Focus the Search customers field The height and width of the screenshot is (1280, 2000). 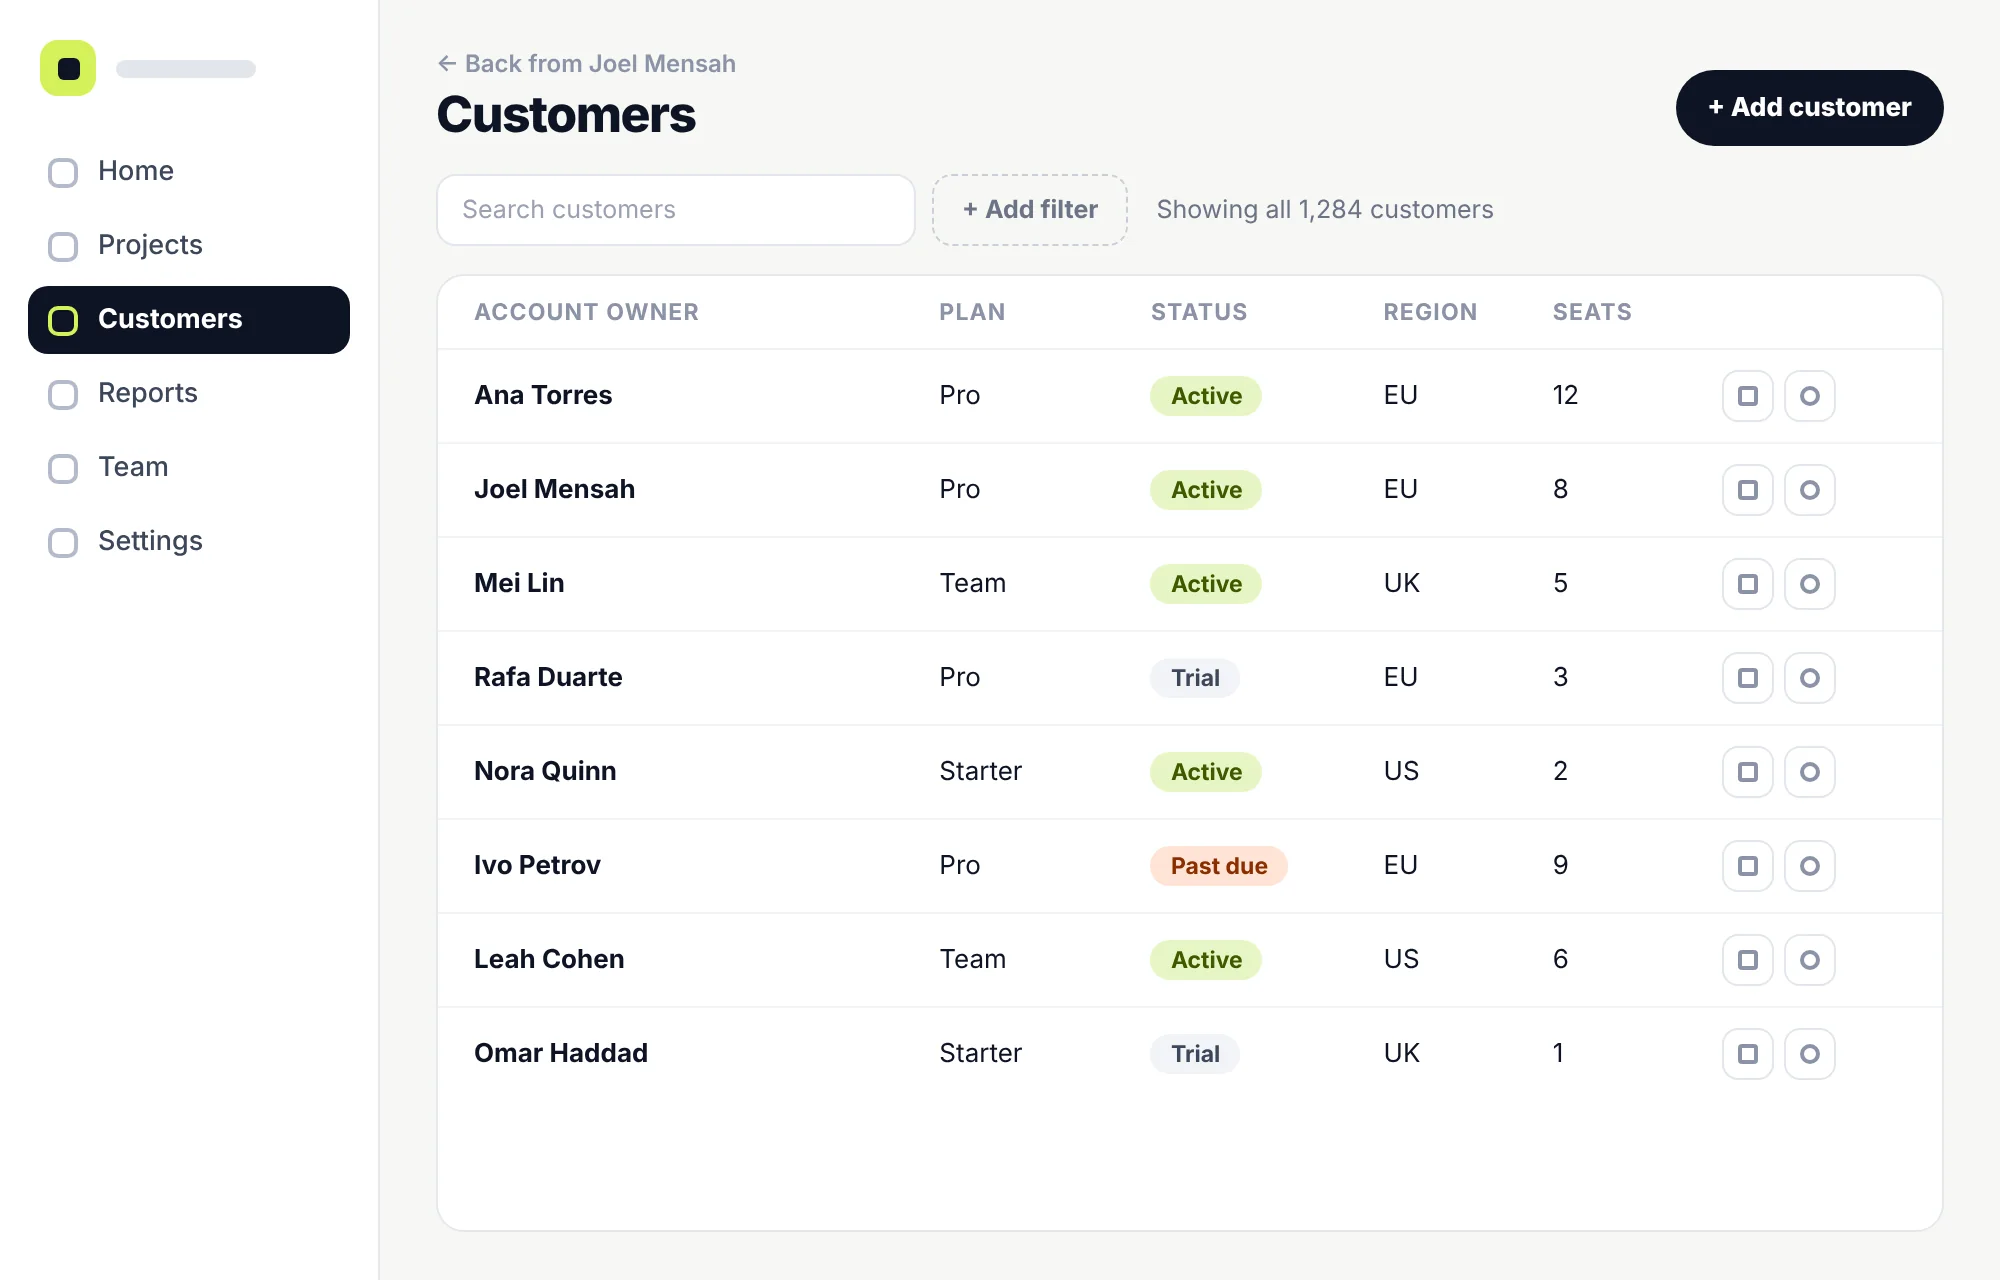[x=676, y=210]
